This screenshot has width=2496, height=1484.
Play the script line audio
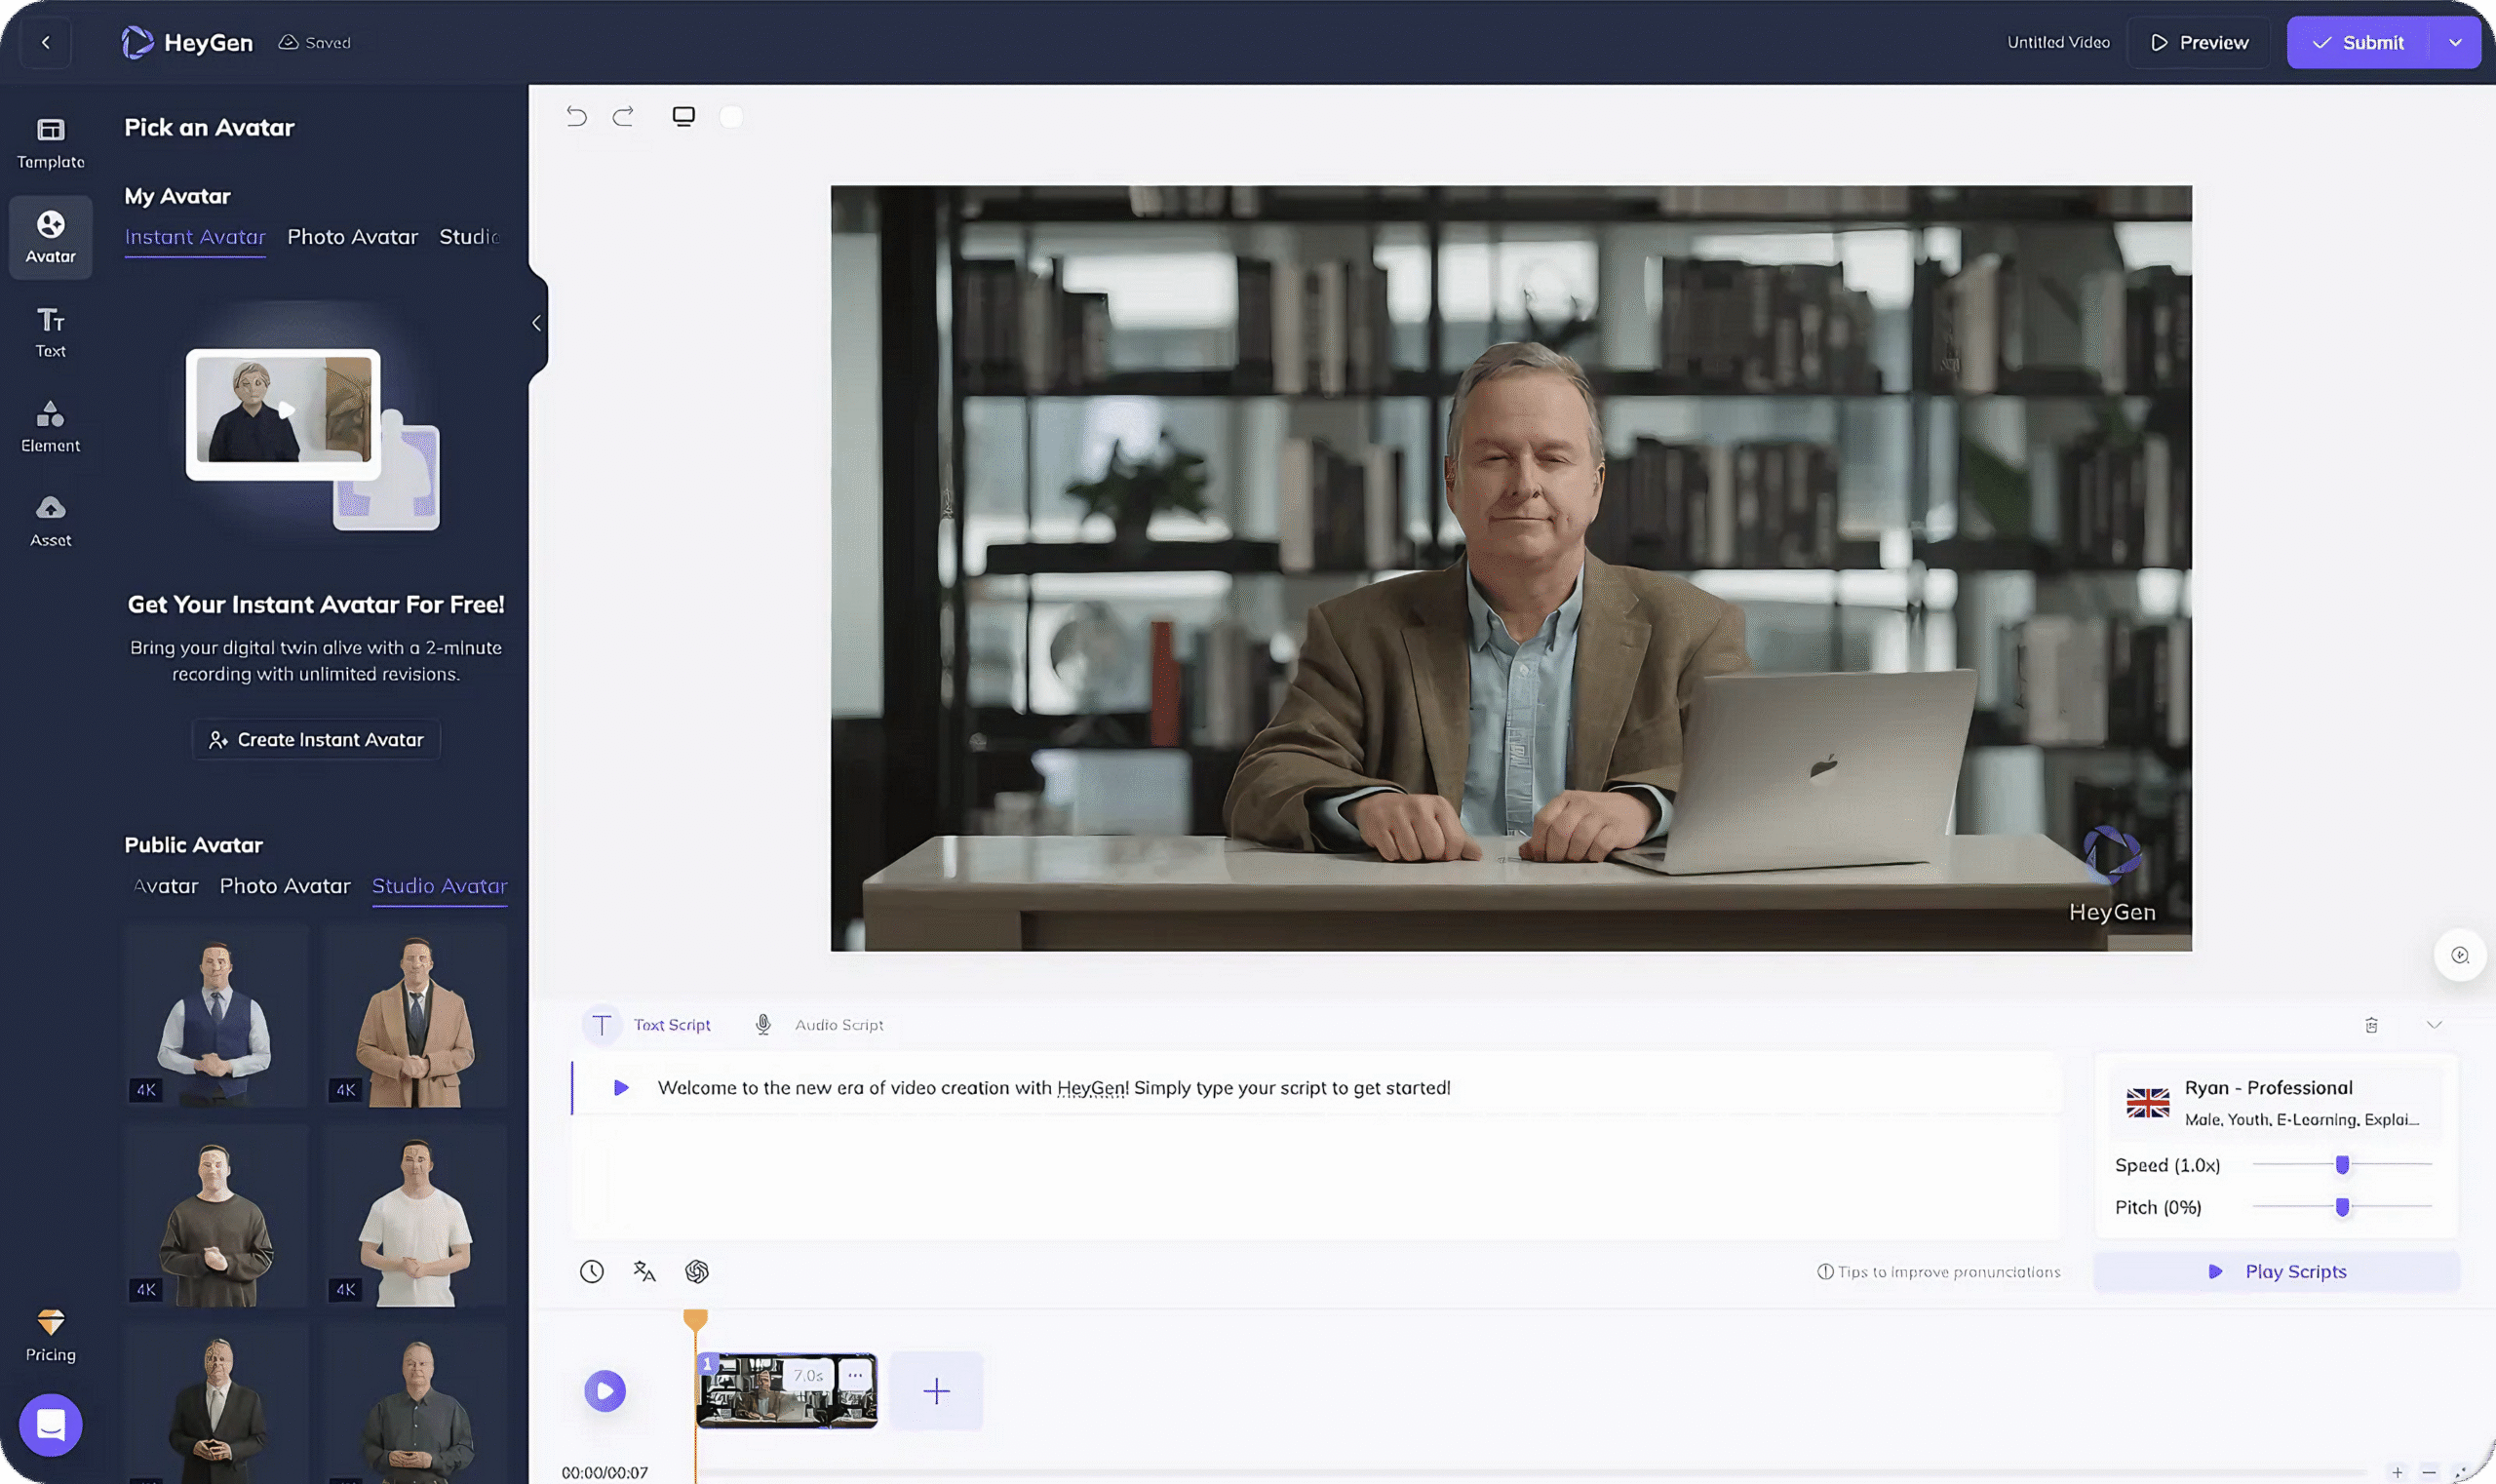(x=620, y=1087)
